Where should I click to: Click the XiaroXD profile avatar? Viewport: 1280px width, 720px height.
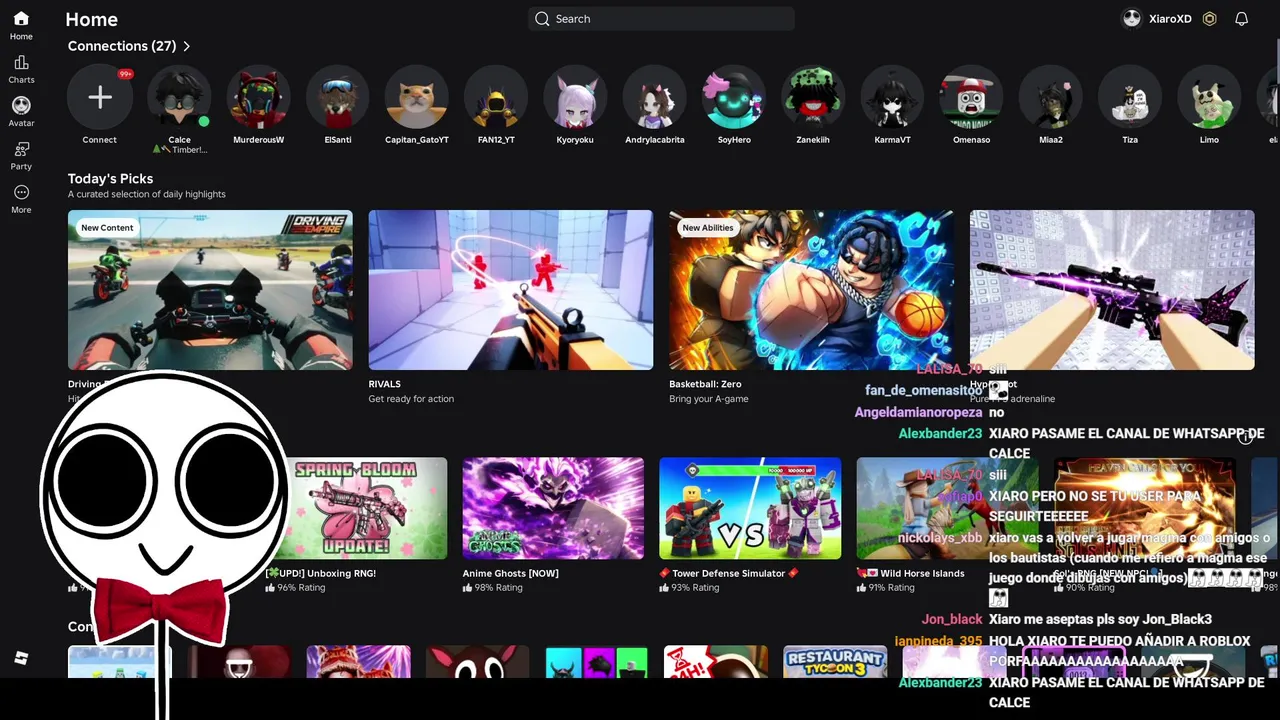tap(1132, 19)
